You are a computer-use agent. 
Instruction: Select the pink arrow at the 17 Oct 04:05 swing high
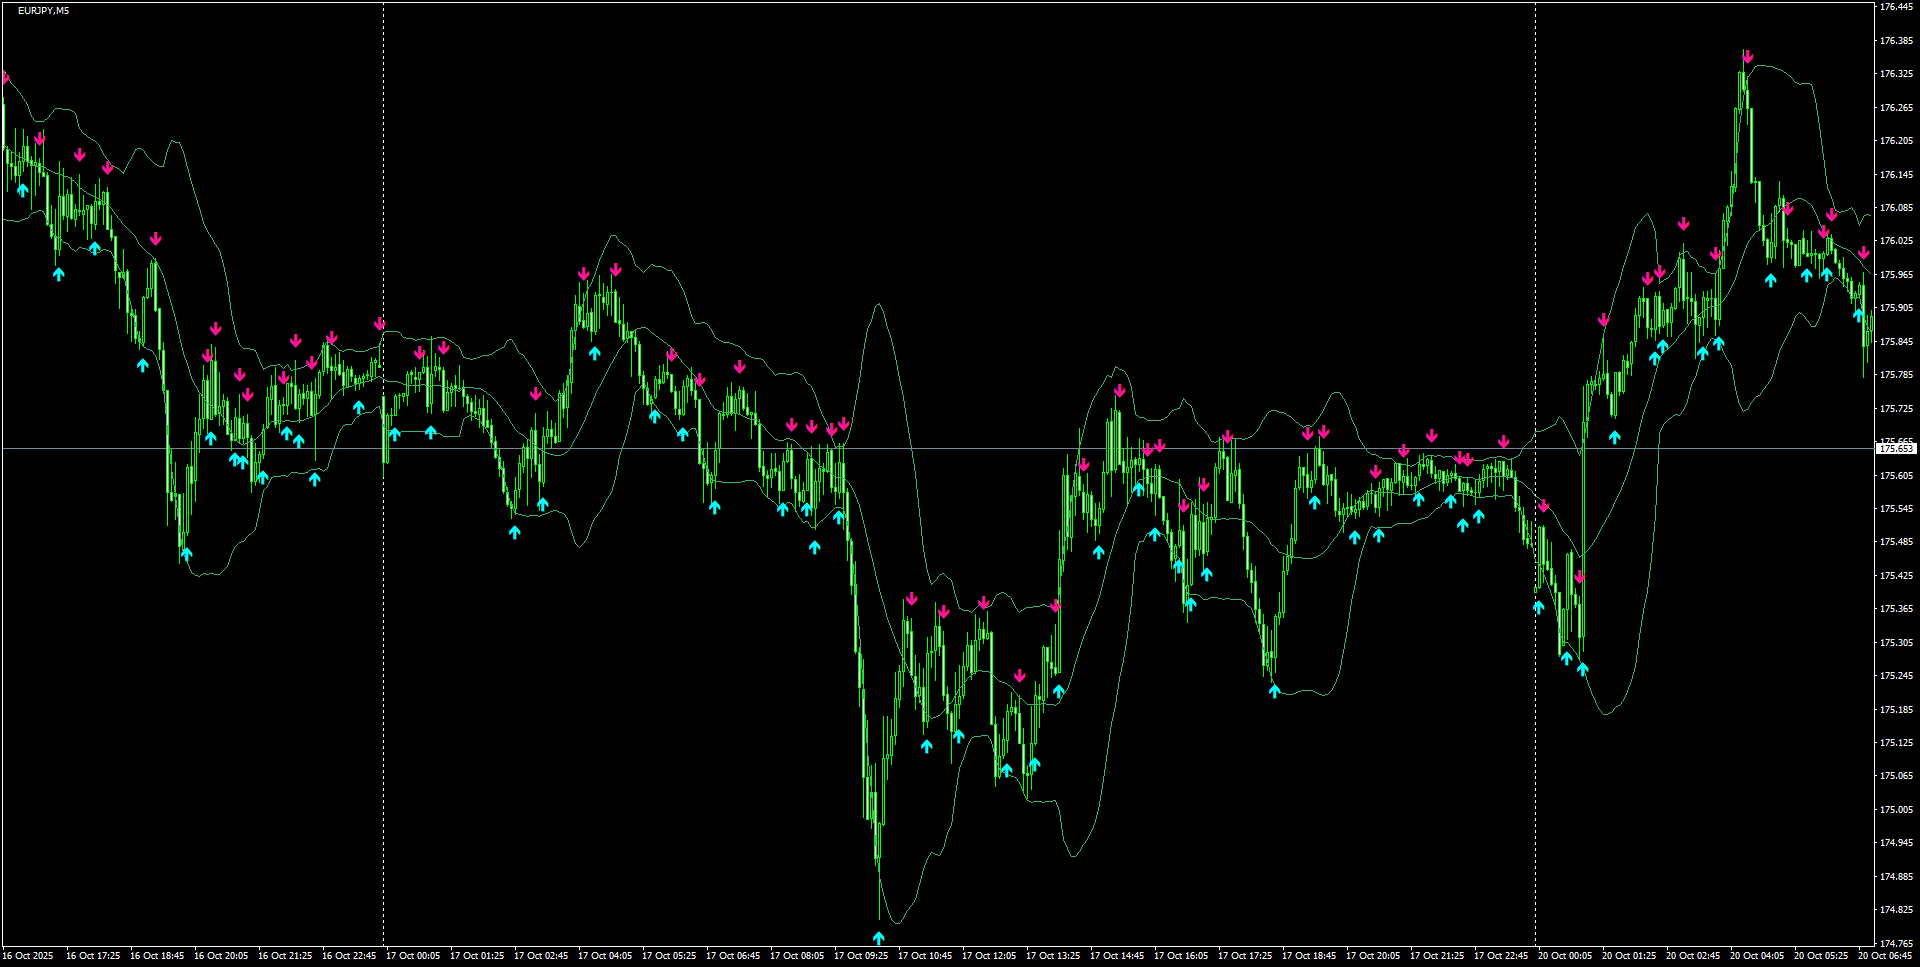click(x=616, y=270)
